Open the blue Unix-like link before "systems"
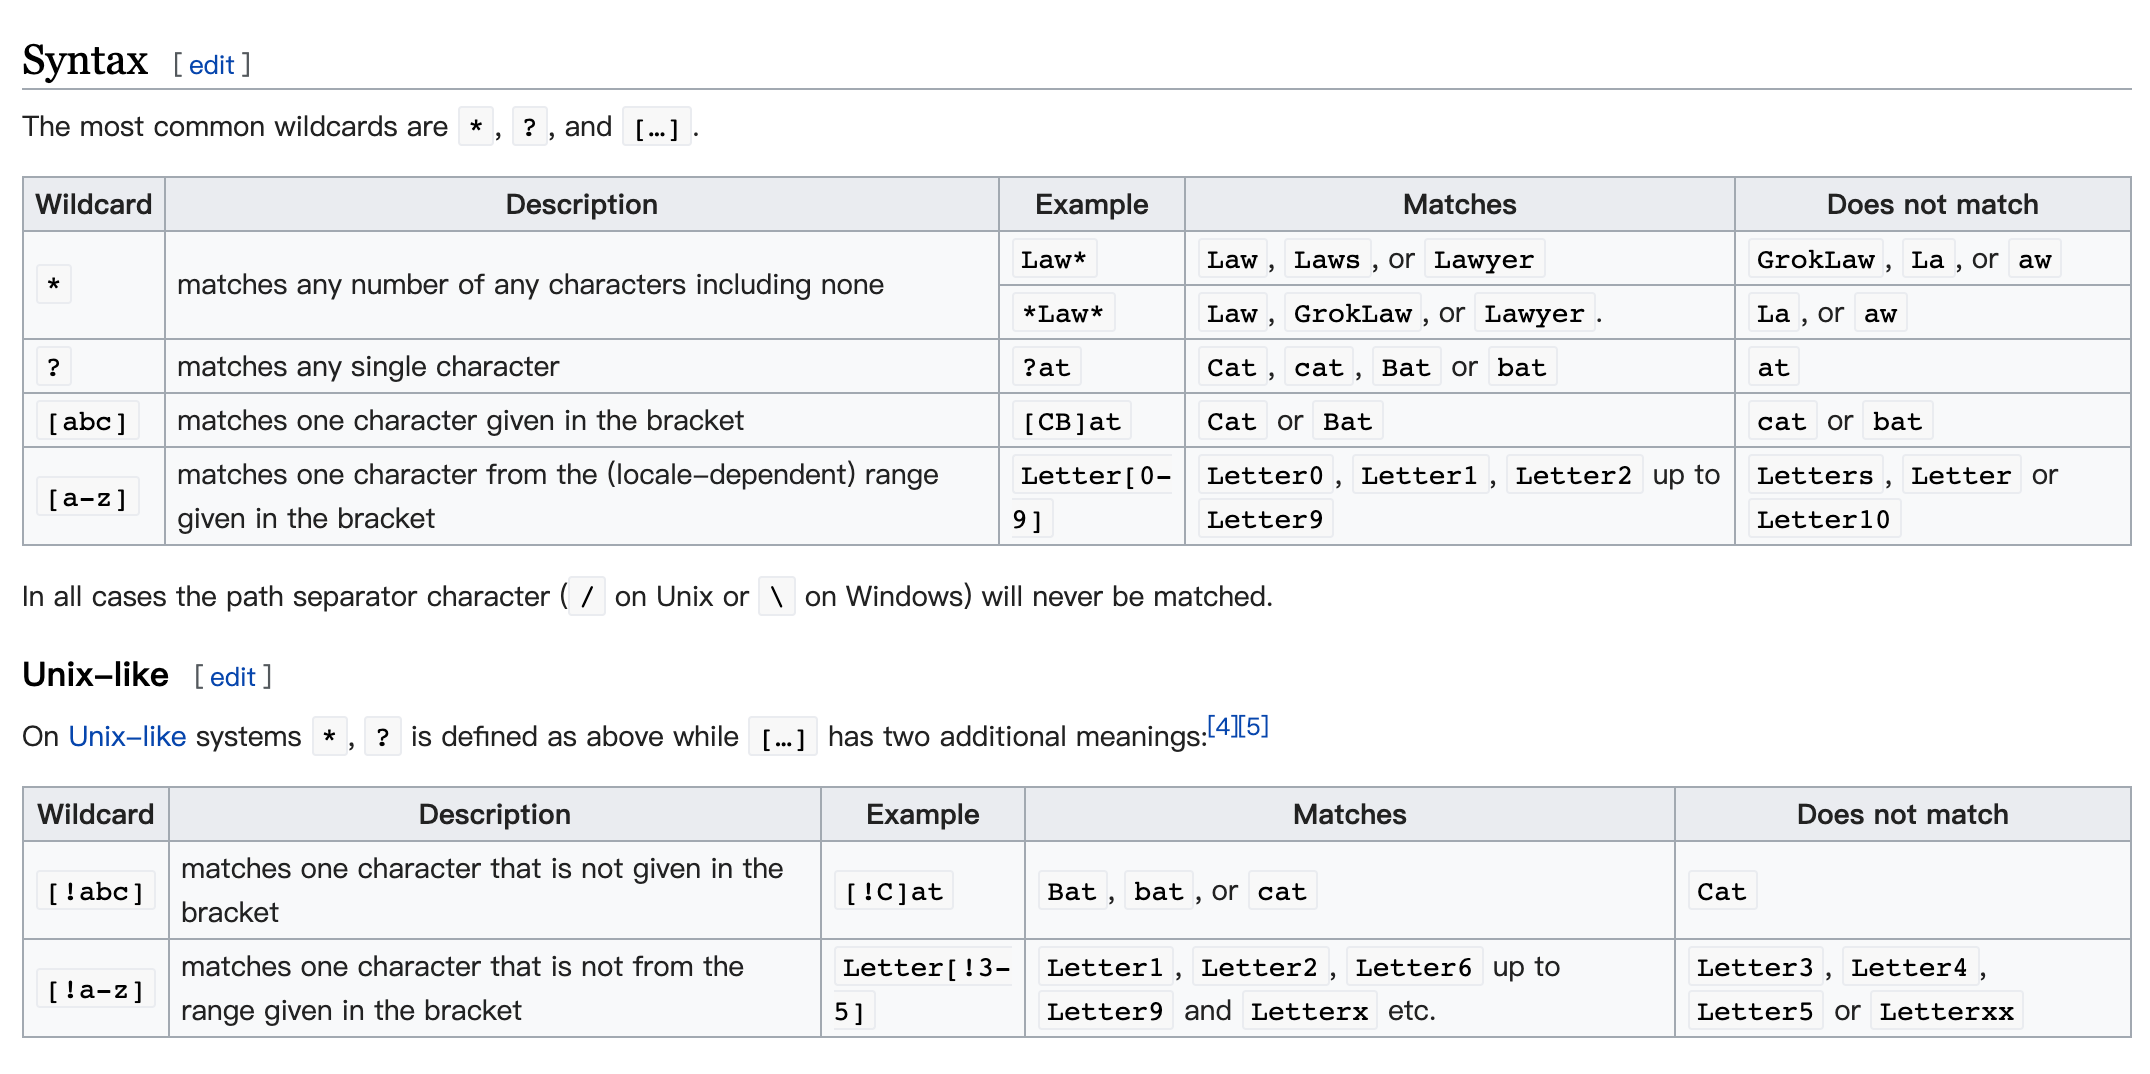Image resolution: width=2150 pixels, height=1074 pixels. point(127,737)
